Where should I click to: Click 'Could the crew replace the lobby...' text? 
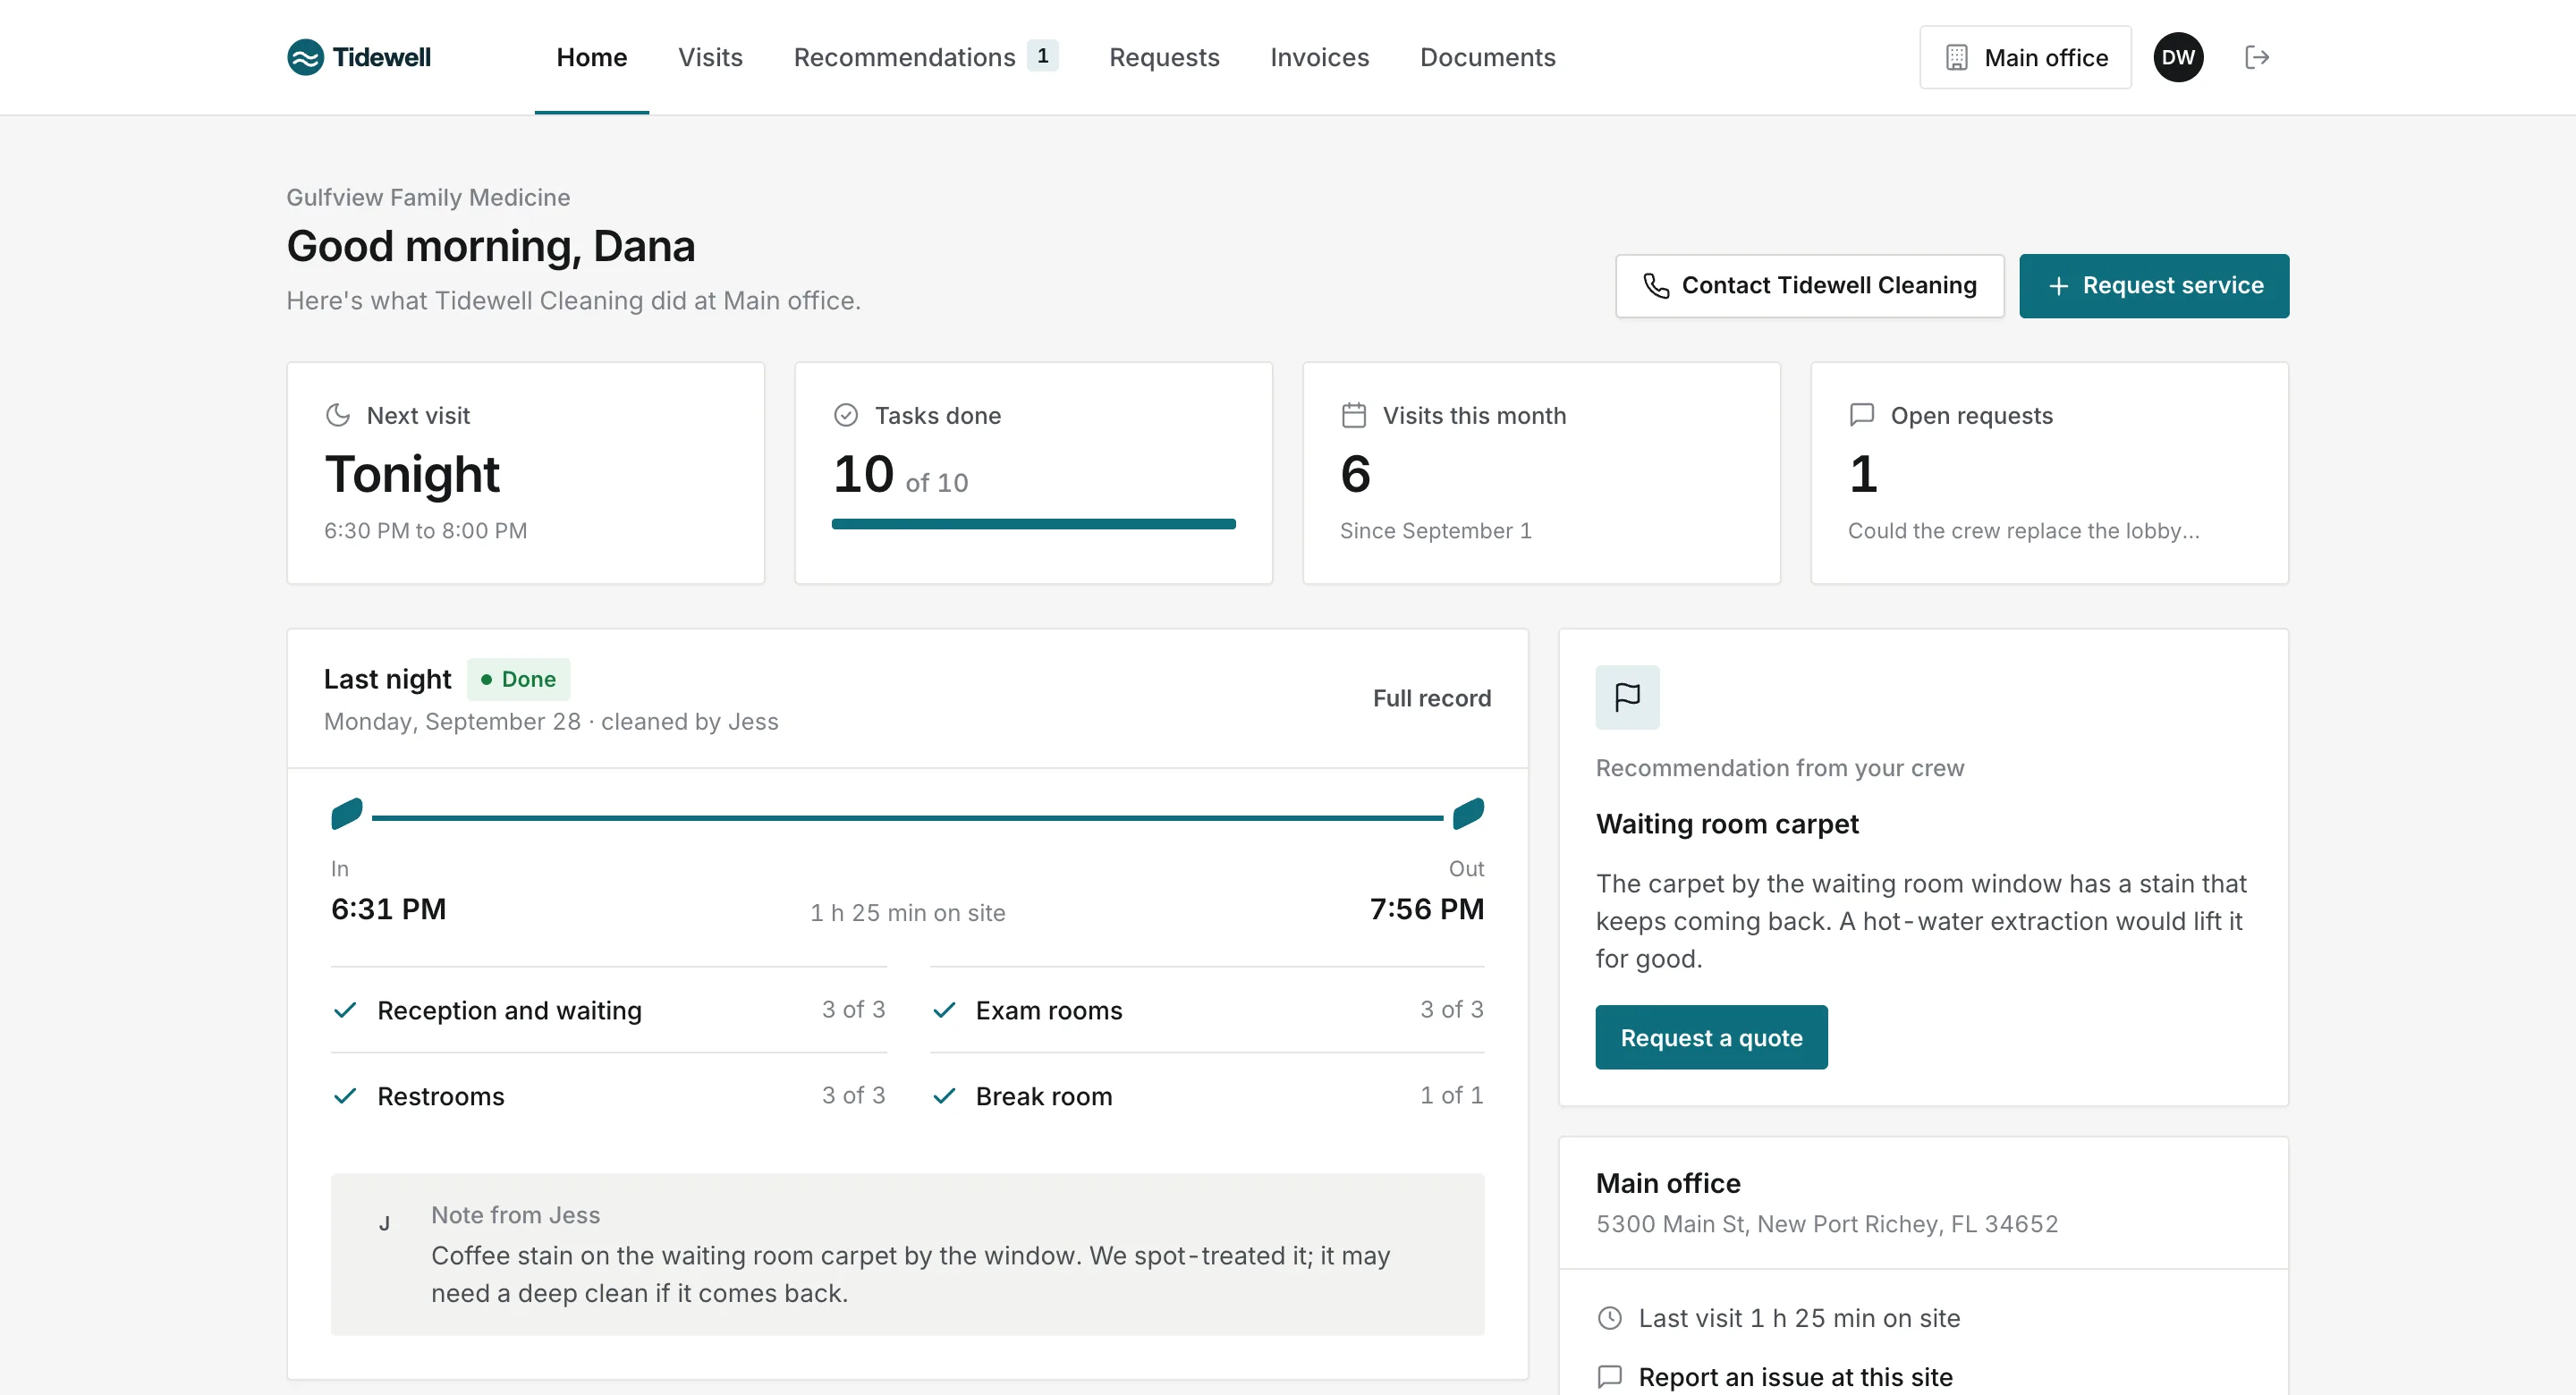tap(2023, 531)
